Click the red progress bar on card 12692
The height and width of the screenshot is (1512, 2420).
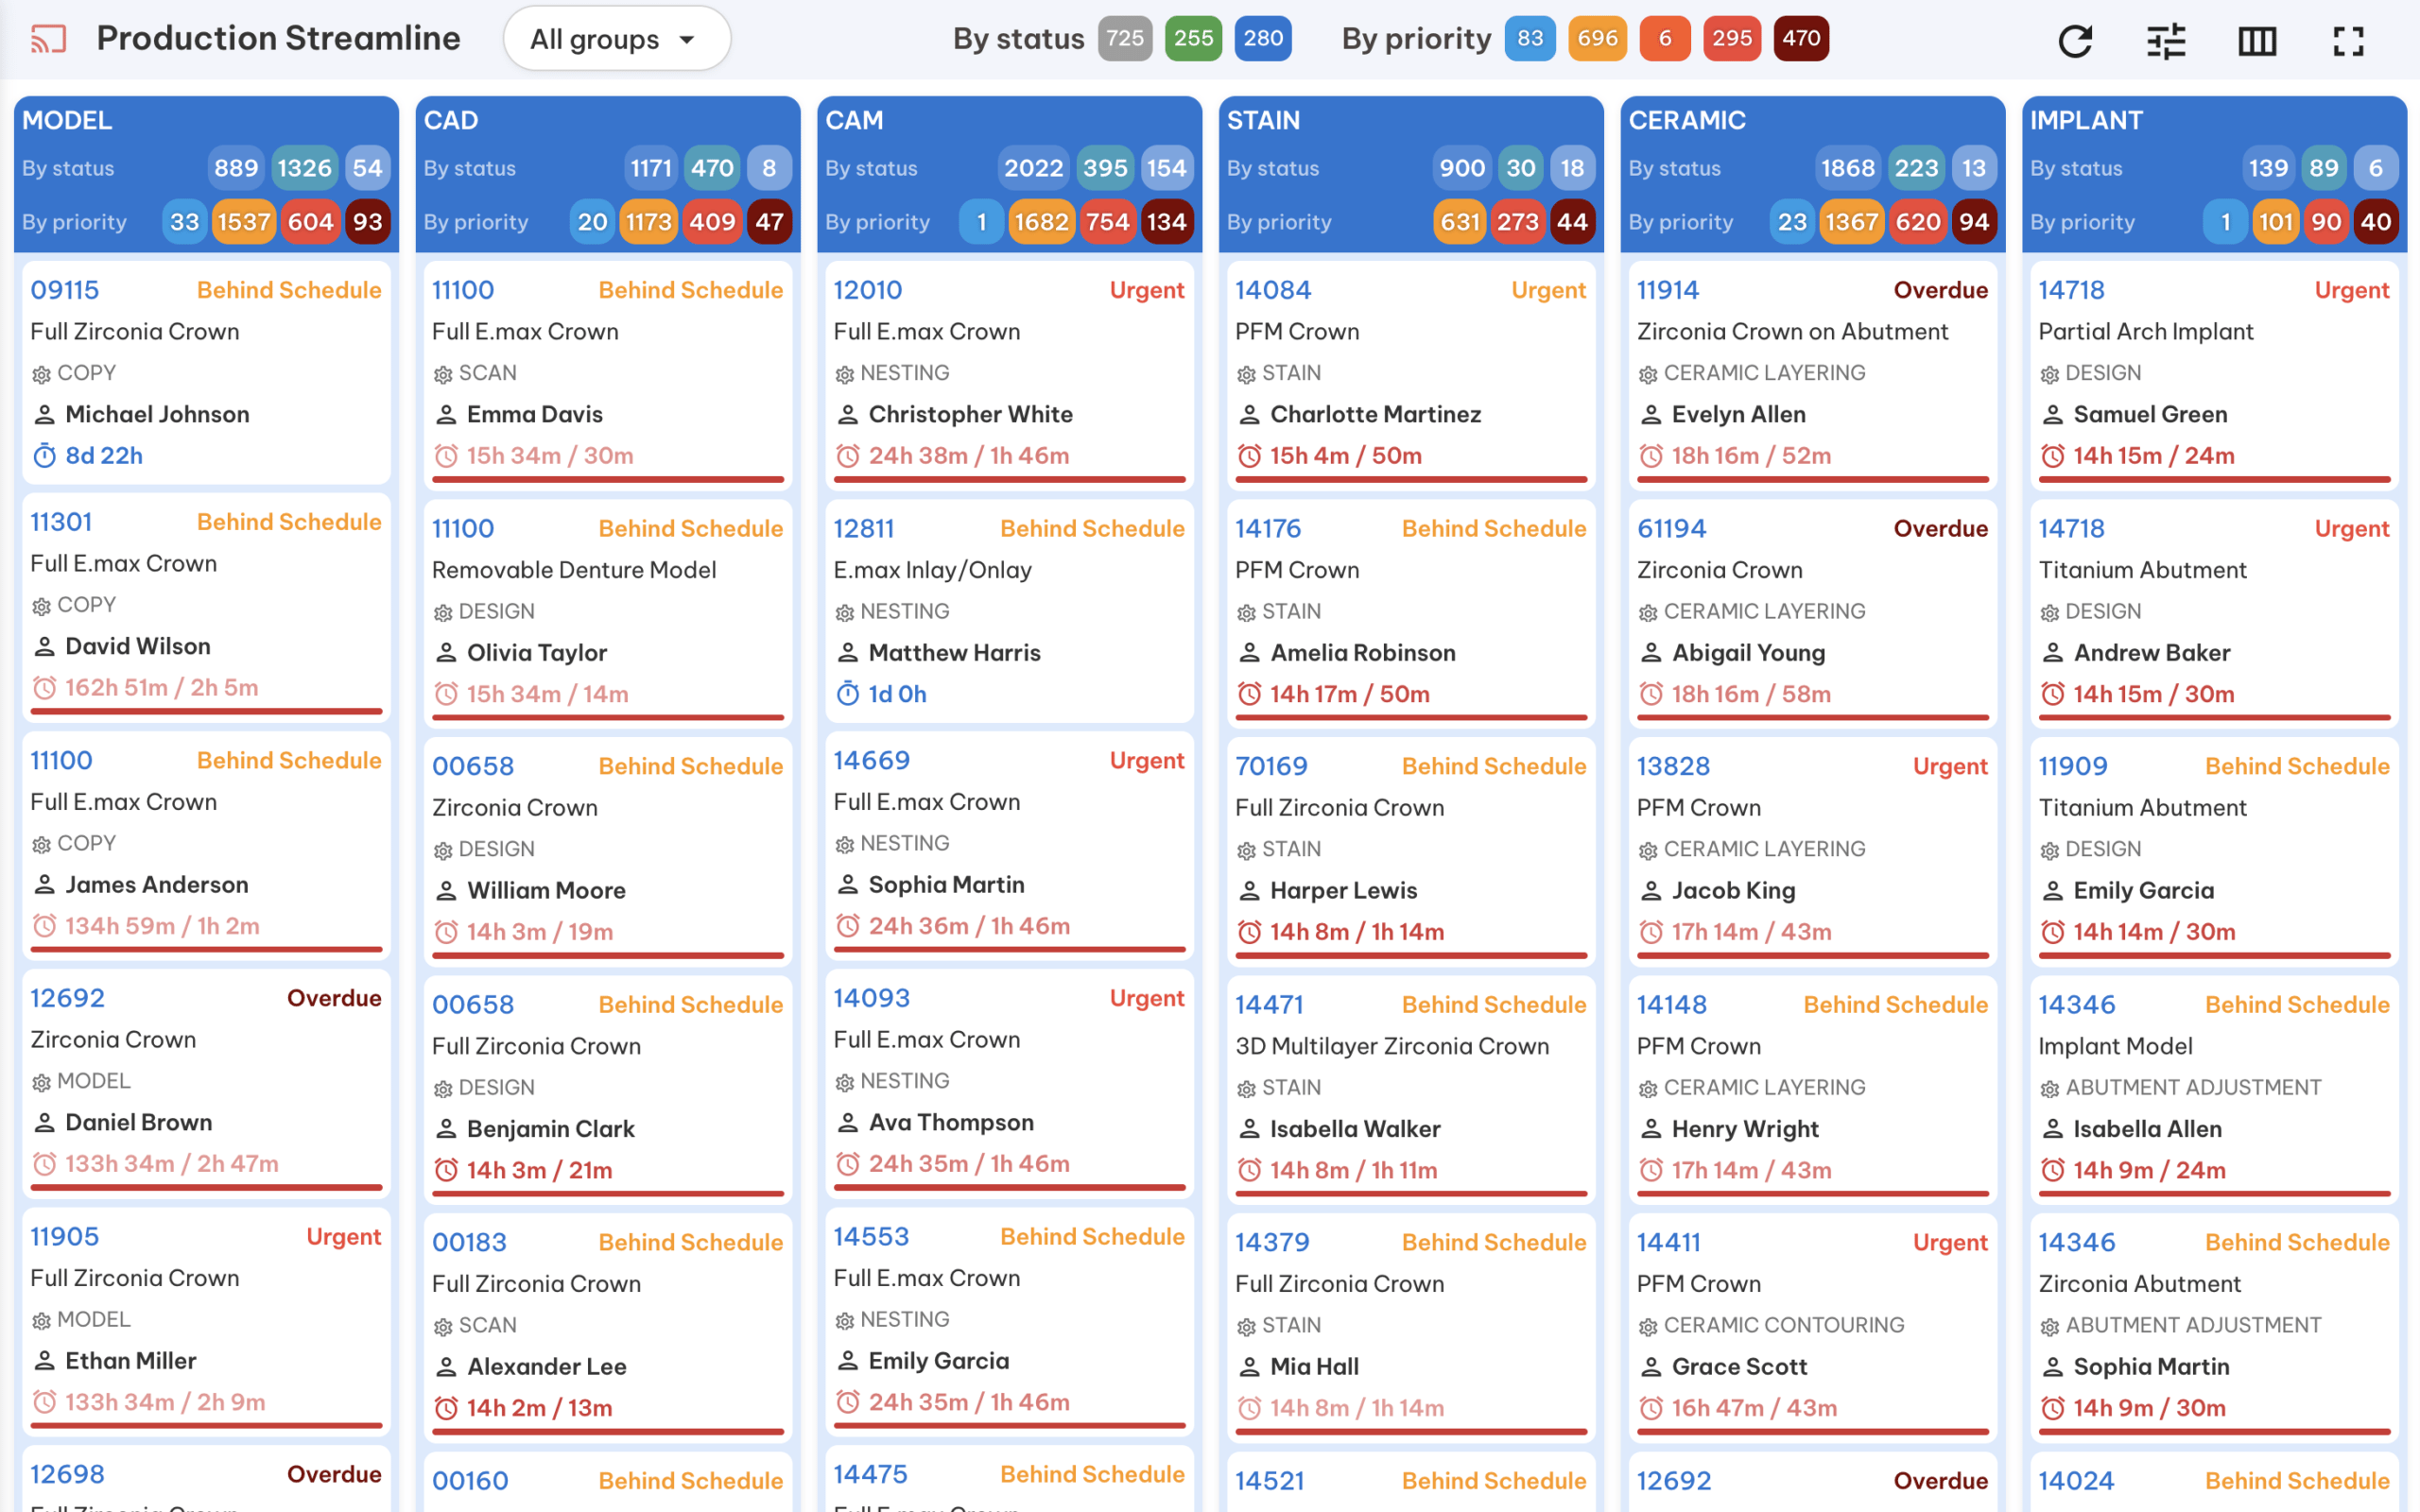(x=206, y=1187)
